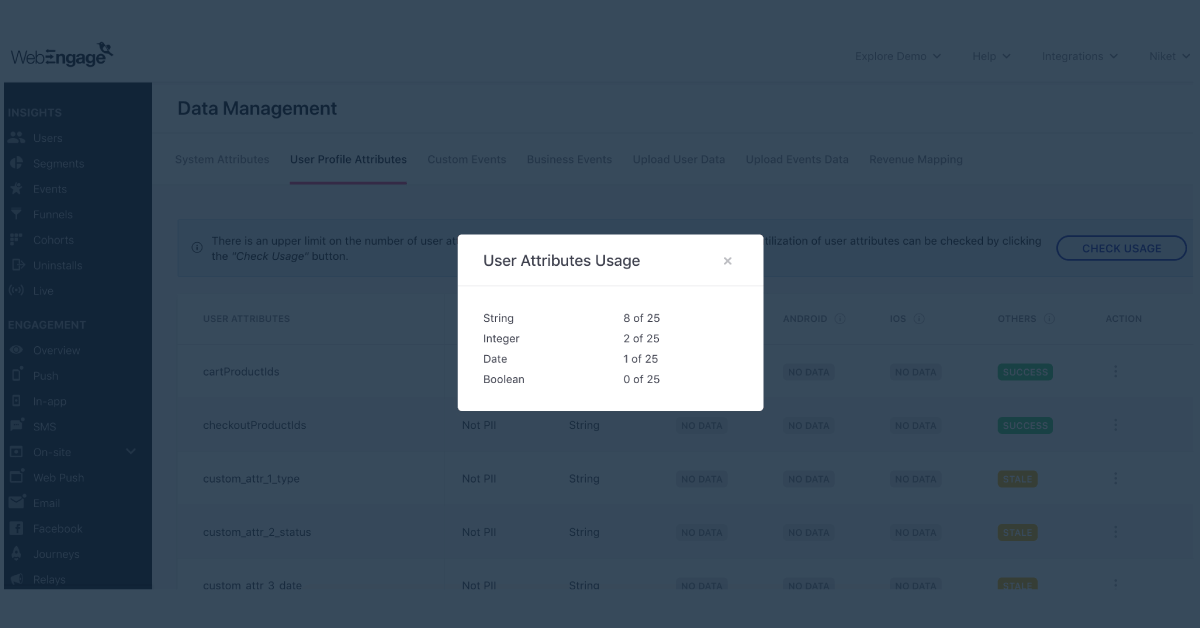Expand the On-site submenu chevron
The width and height of the screenshot is (1200, 628).
pyautogui.click(x=131, y=452)
